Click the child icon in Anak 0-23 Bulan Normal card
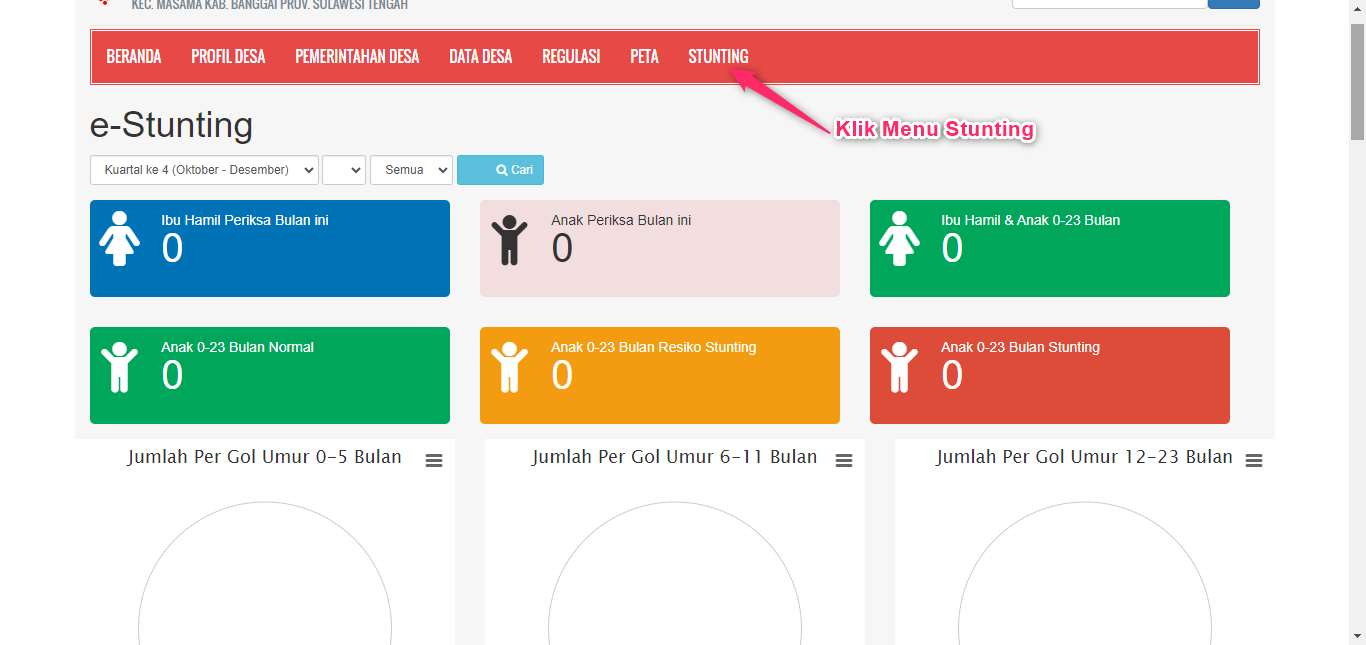 (119, 367)
